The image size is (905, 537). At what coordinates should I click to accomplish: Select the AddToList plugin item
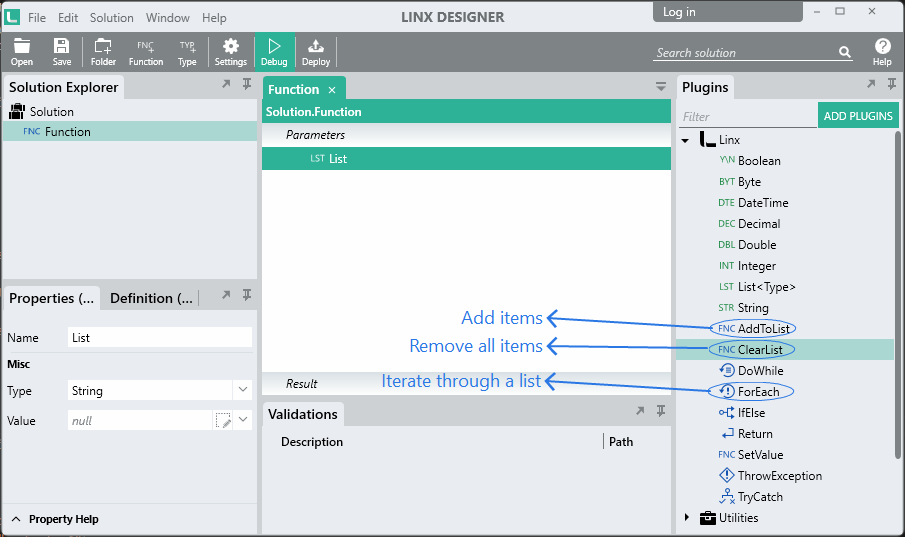754,329
